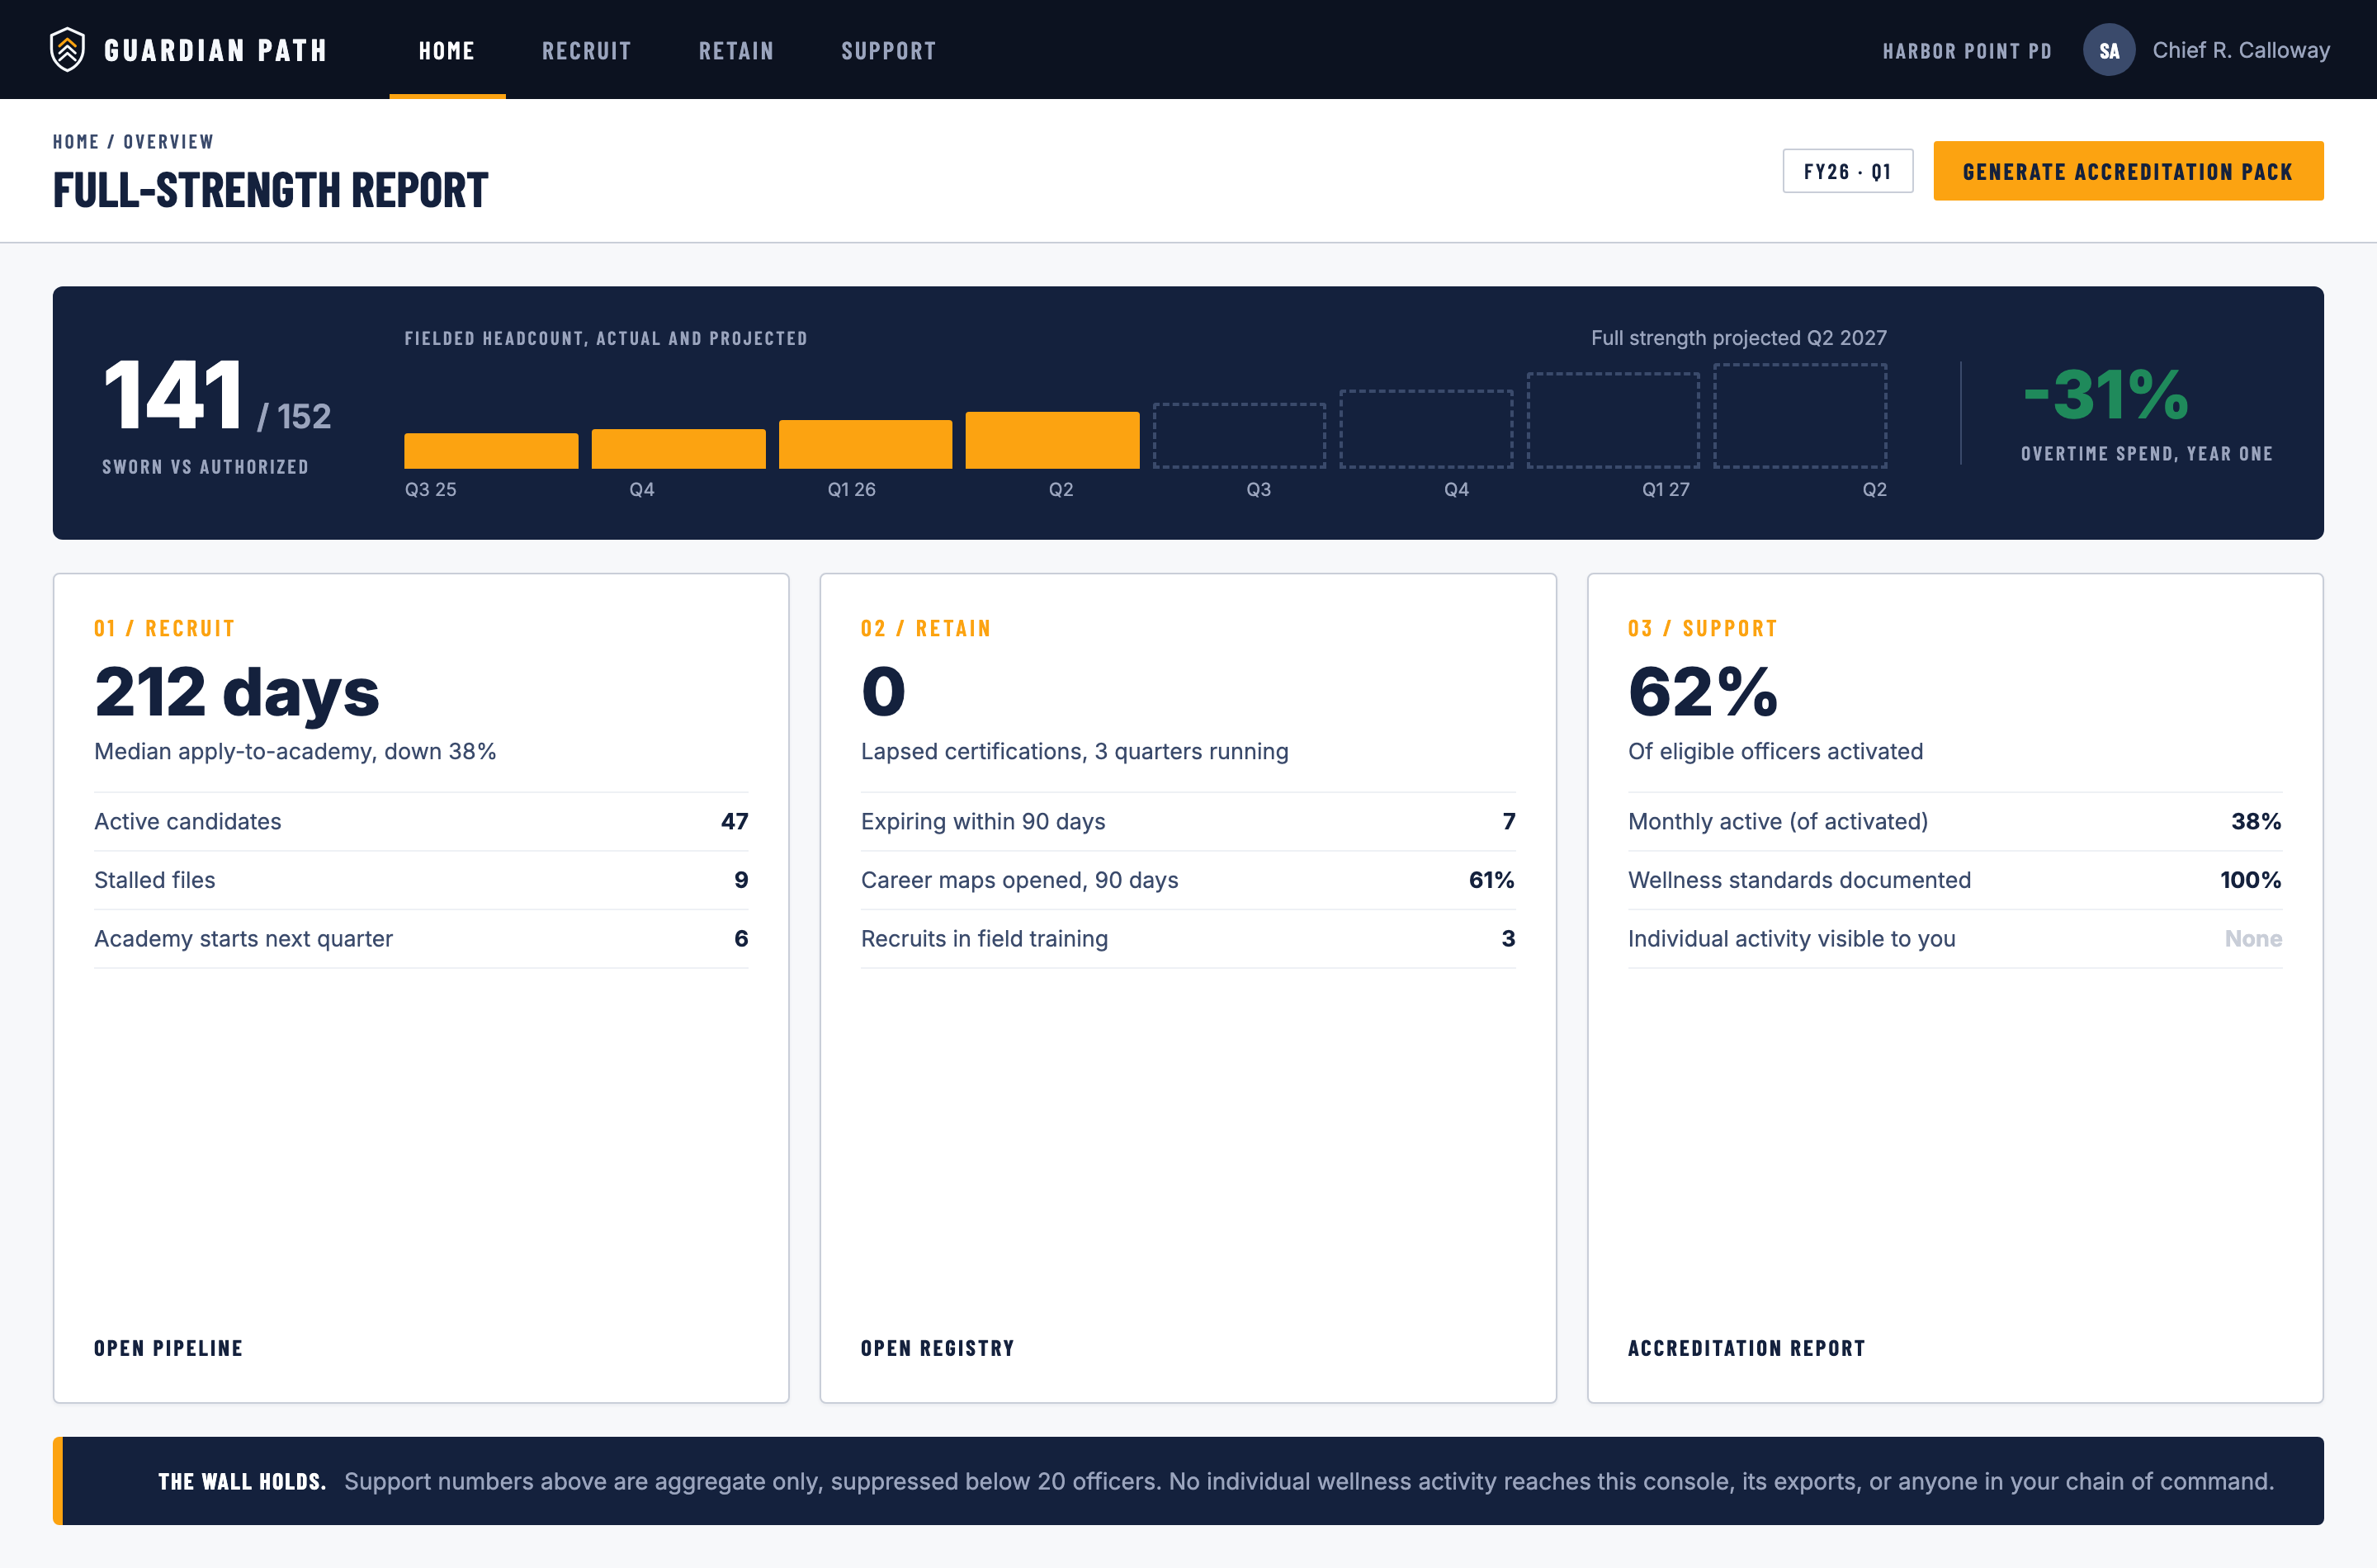Open Chief R. Calloway profile name
This screenshot has width=2377, height=1568.
coord(2240,50)
